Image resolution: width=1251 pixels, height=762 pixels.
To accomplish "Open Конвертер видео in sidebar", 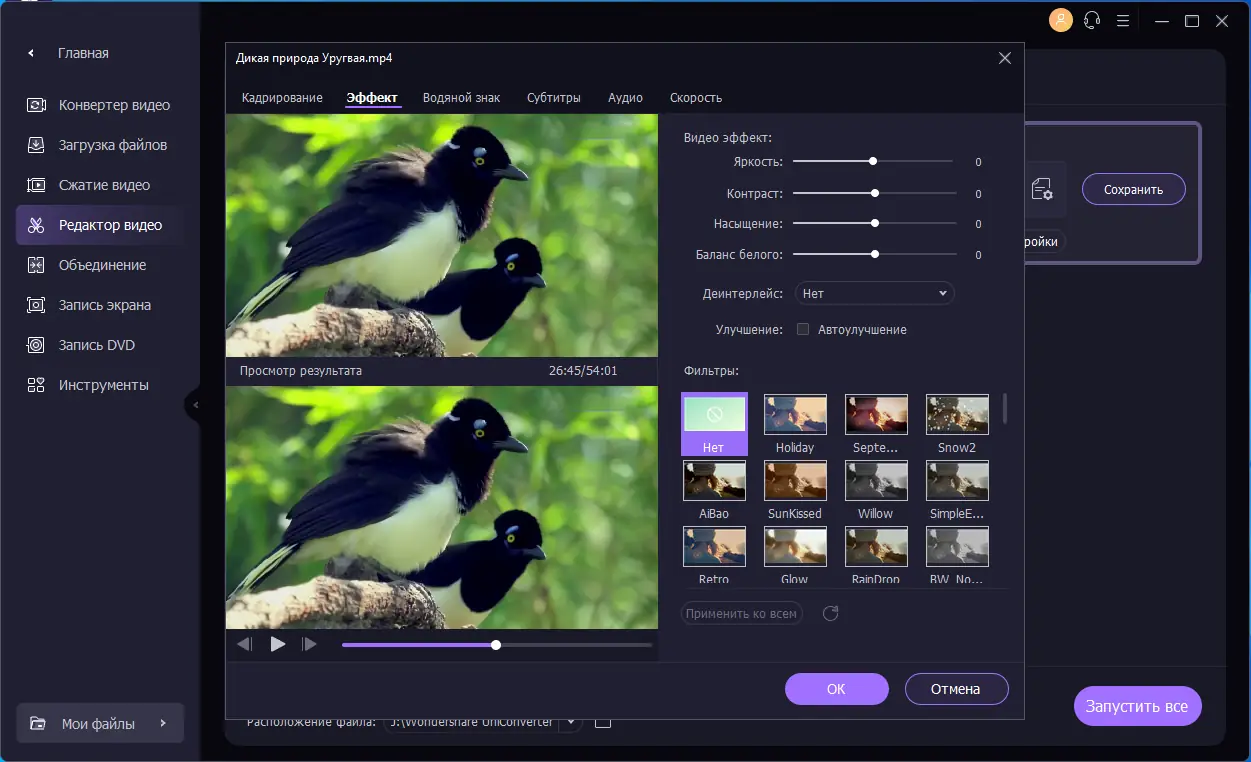I will click(x=100, y=105).
